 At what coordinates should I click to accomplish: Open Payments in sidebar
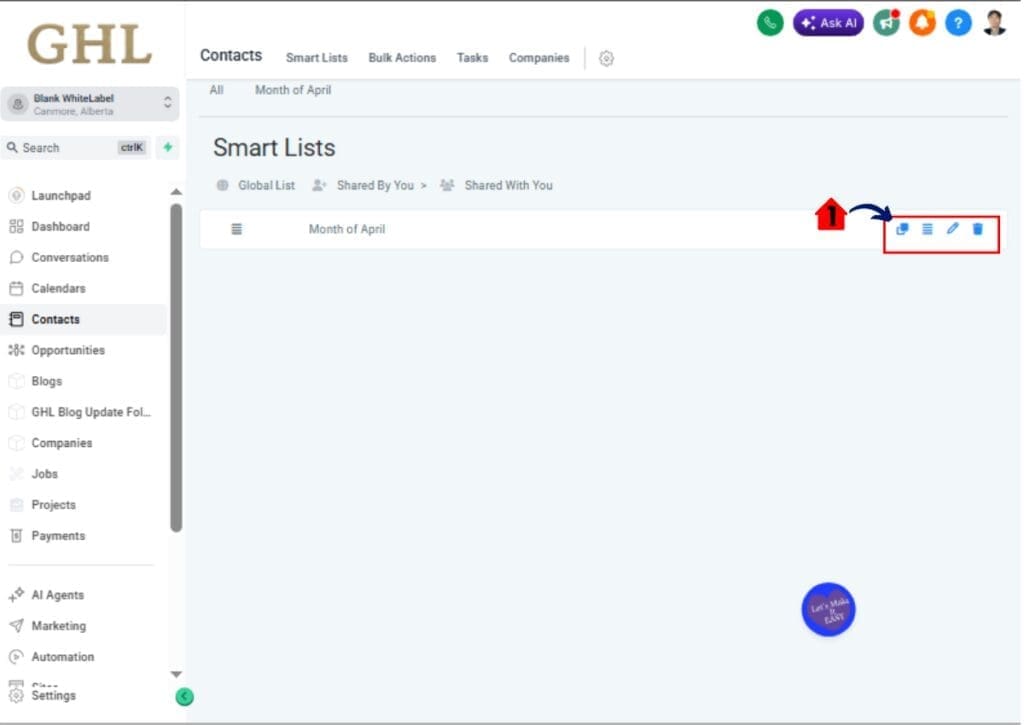[58, 536]
